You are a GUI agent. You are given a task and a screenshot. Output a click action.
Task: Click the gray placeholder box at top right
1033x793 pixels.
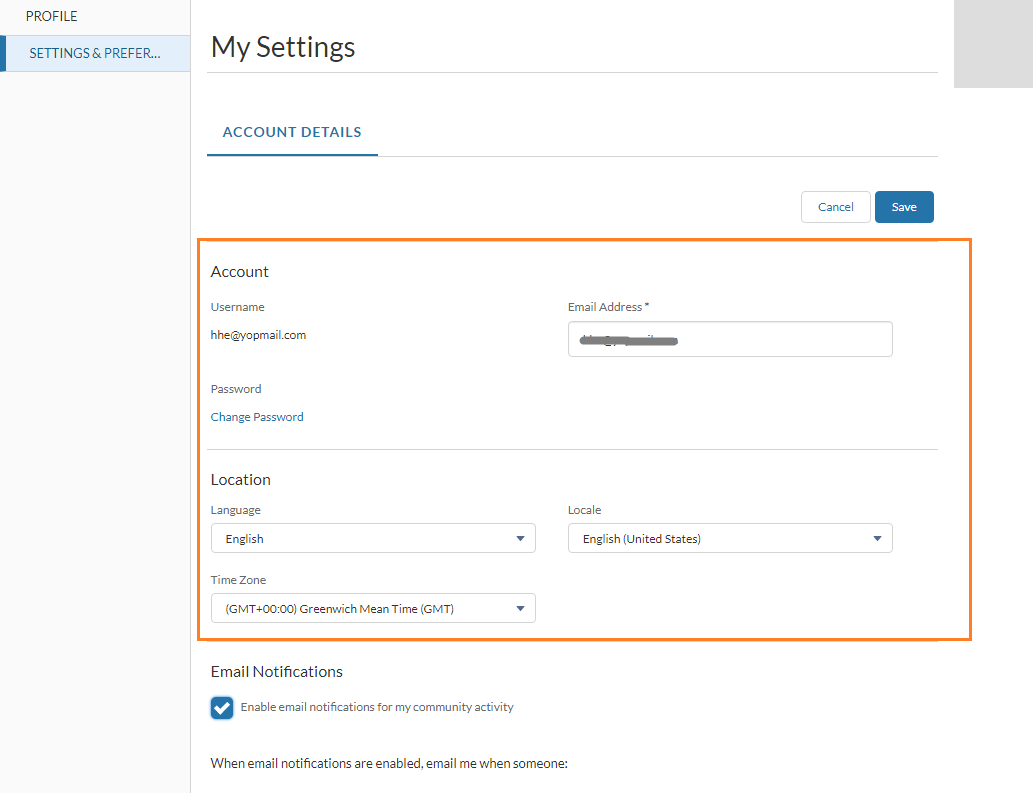tap(992, 44)
